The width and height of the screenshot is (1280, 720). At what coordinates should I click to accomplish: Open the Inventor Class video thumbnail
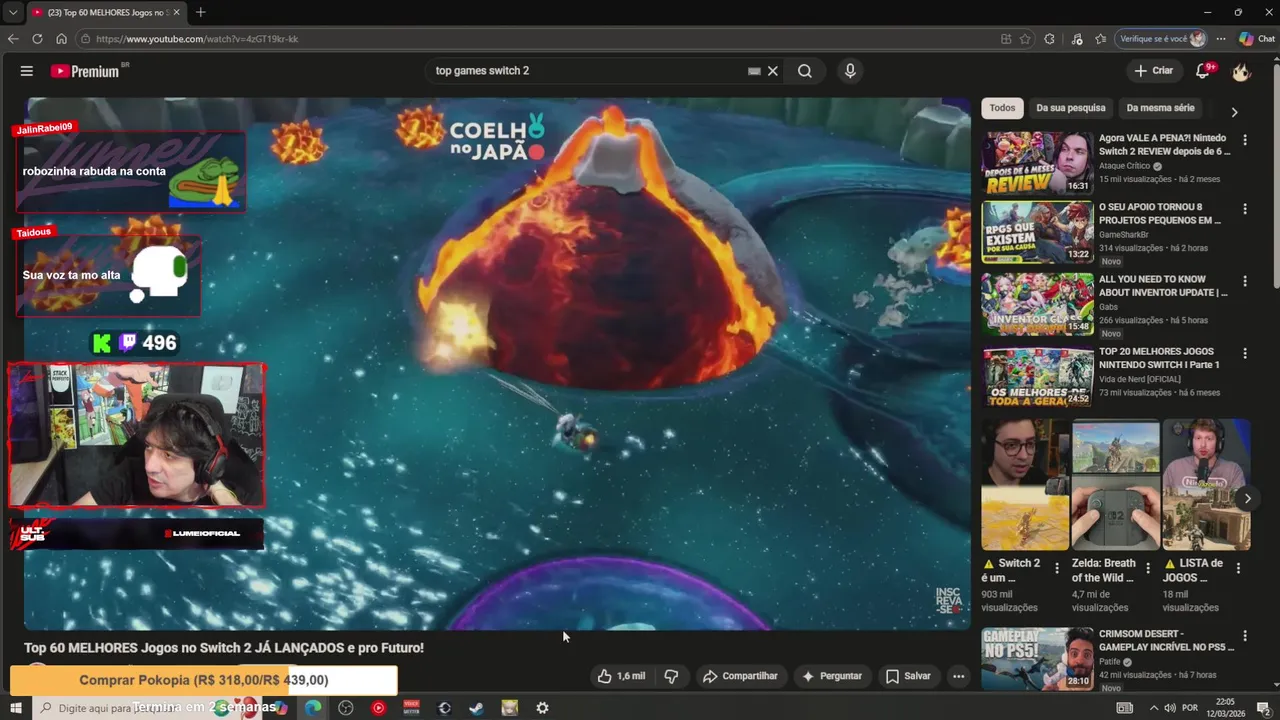click(1037, 304)
